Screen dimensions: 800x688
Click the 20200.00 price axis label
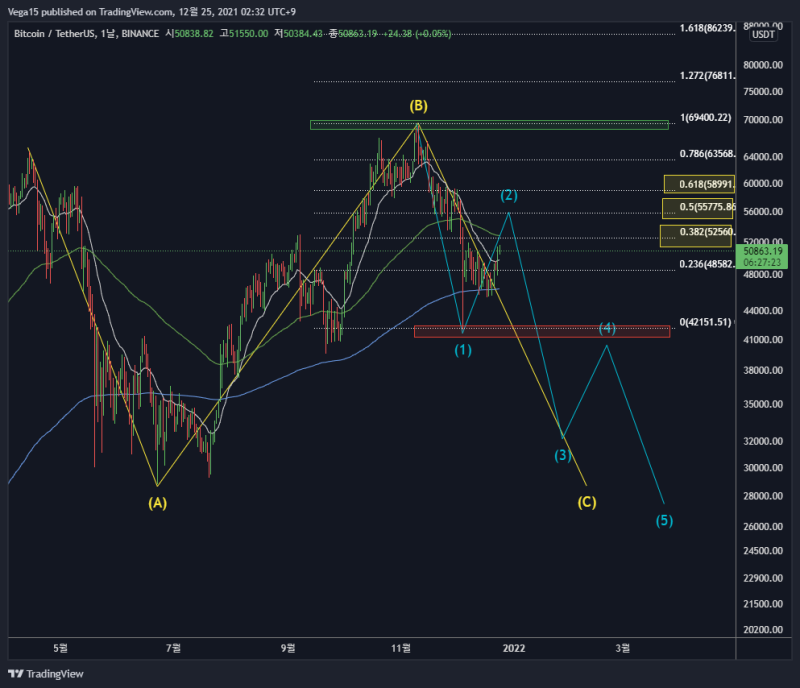pos(763,629)
